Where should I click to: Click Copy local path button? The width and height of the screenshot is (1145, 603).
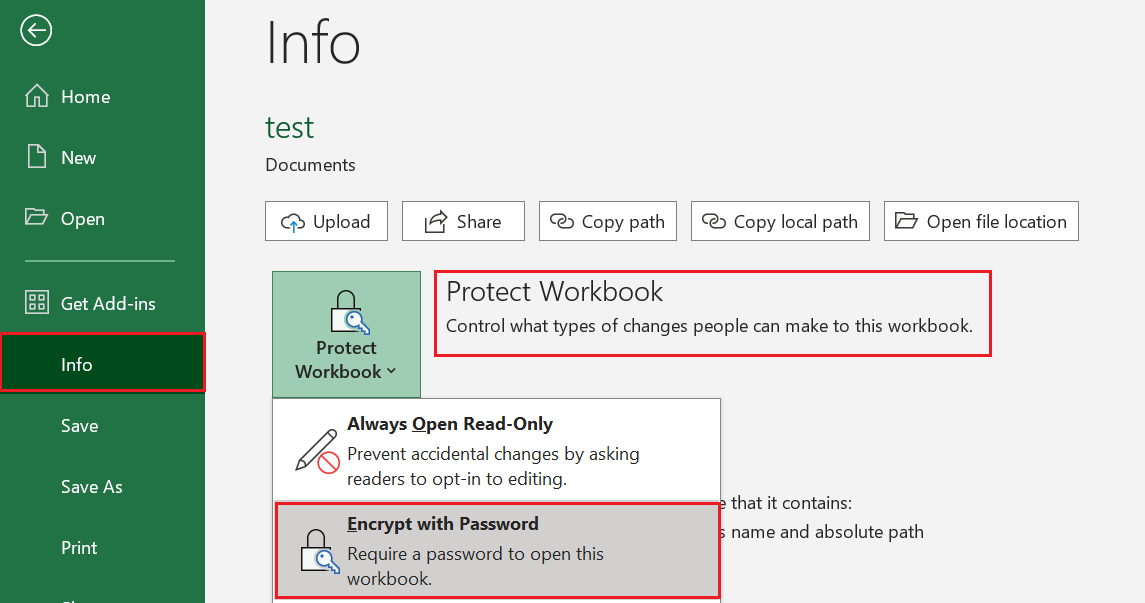pos(780,221)
